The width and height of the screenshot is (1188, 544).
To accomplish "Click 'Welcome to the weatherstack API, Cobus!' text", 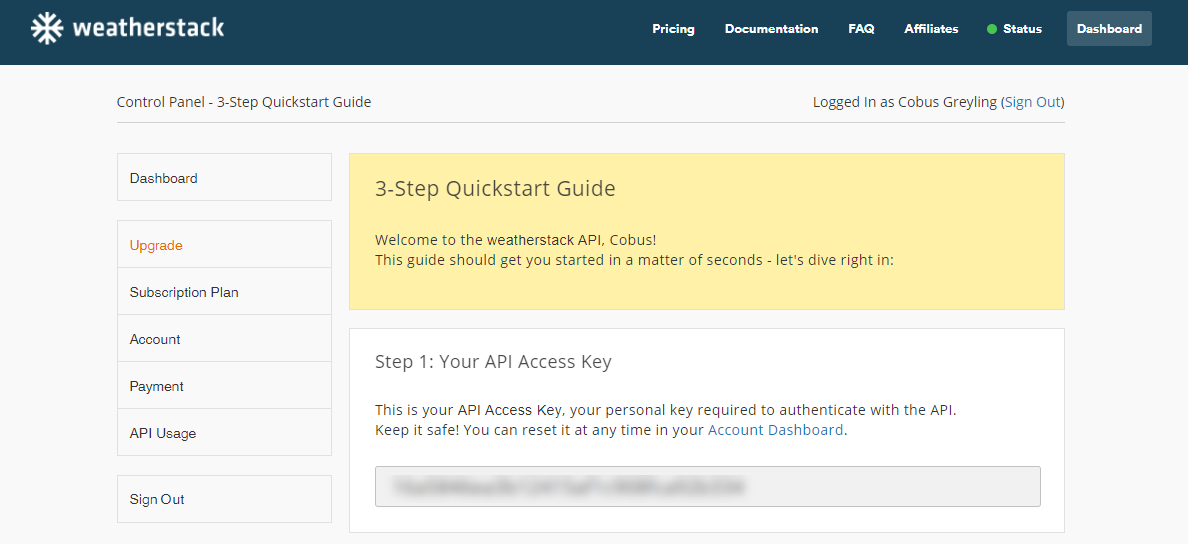I will click(516, 240).
